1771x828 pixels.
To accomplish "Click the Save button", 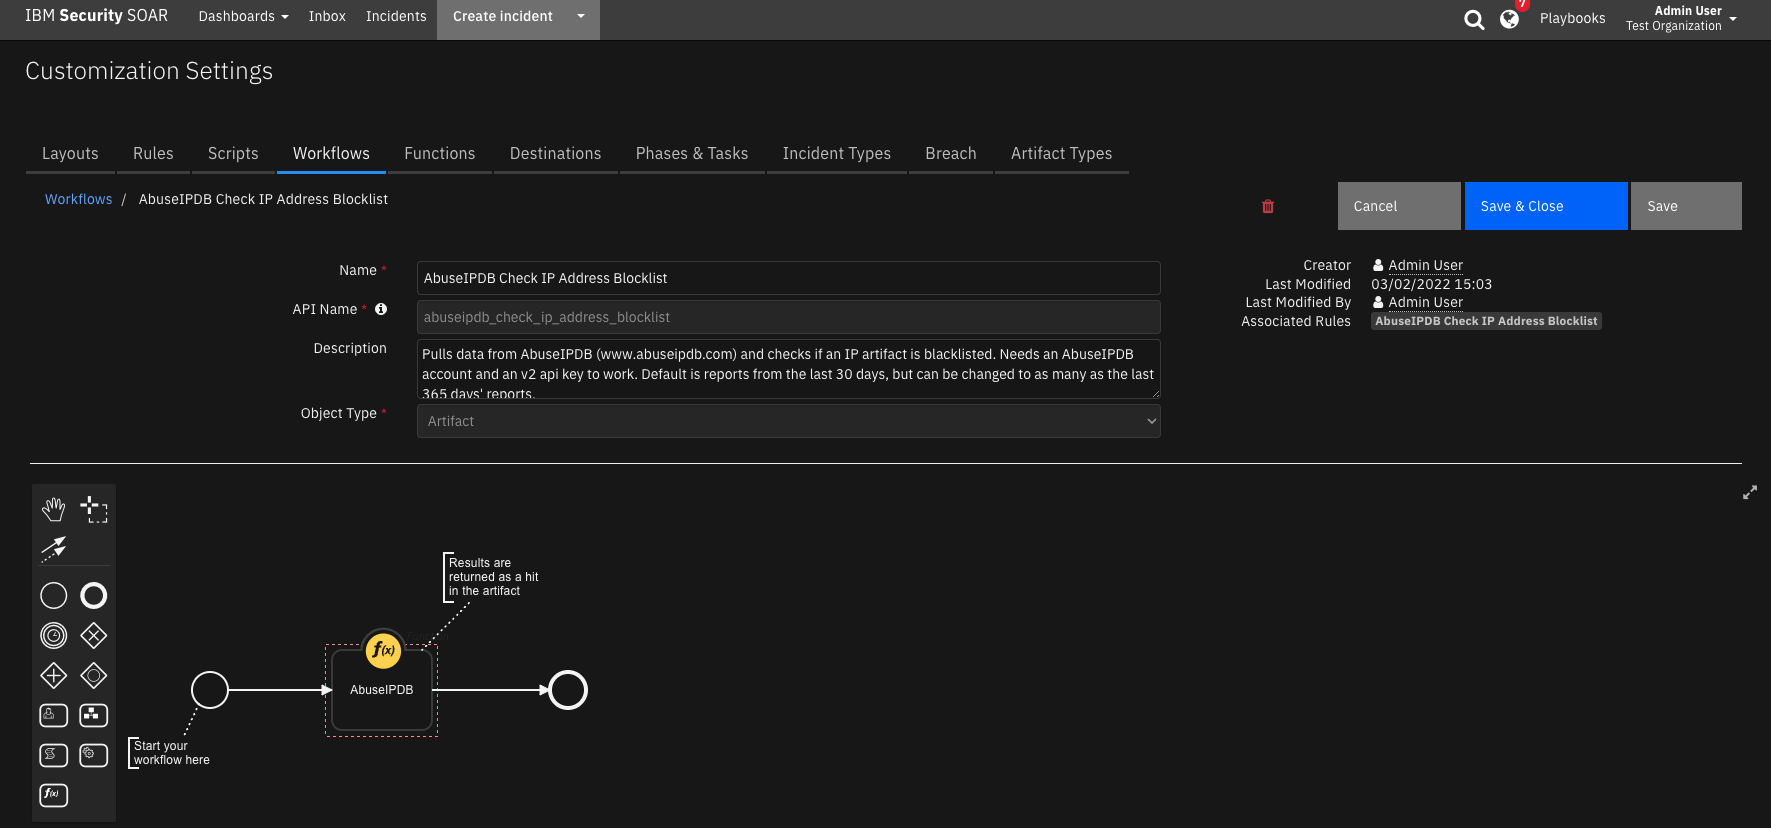I will 1686,206.
